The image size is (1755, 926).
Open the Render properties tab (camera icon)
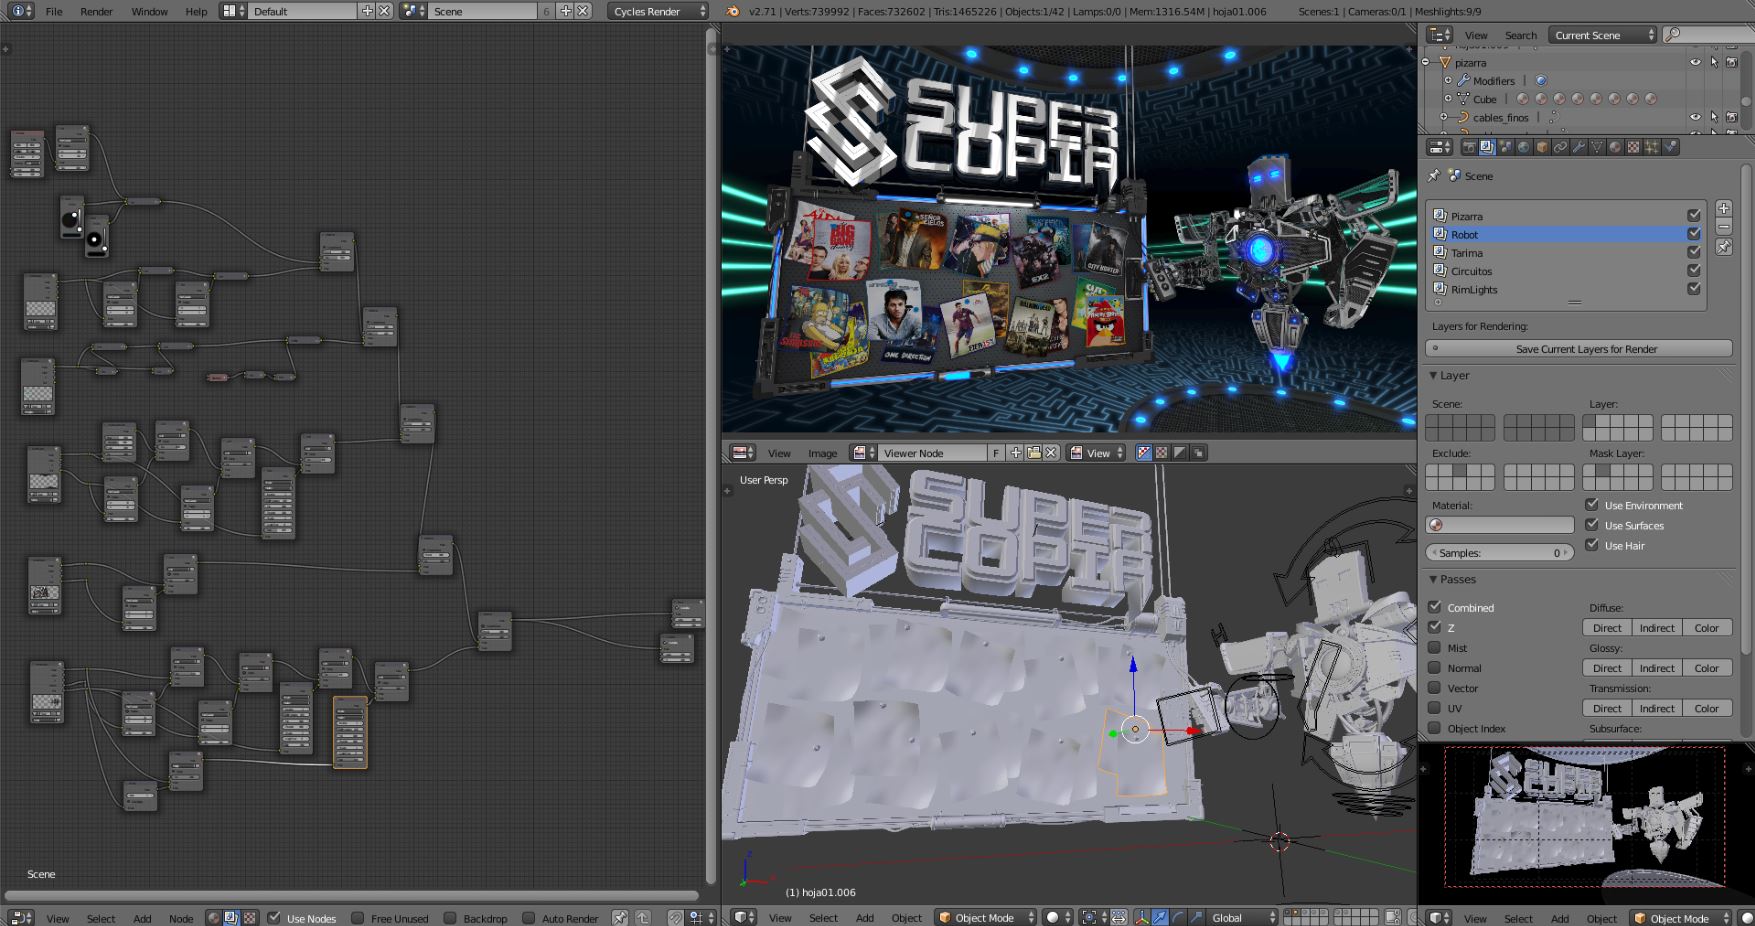click(x=1469, y=147)
